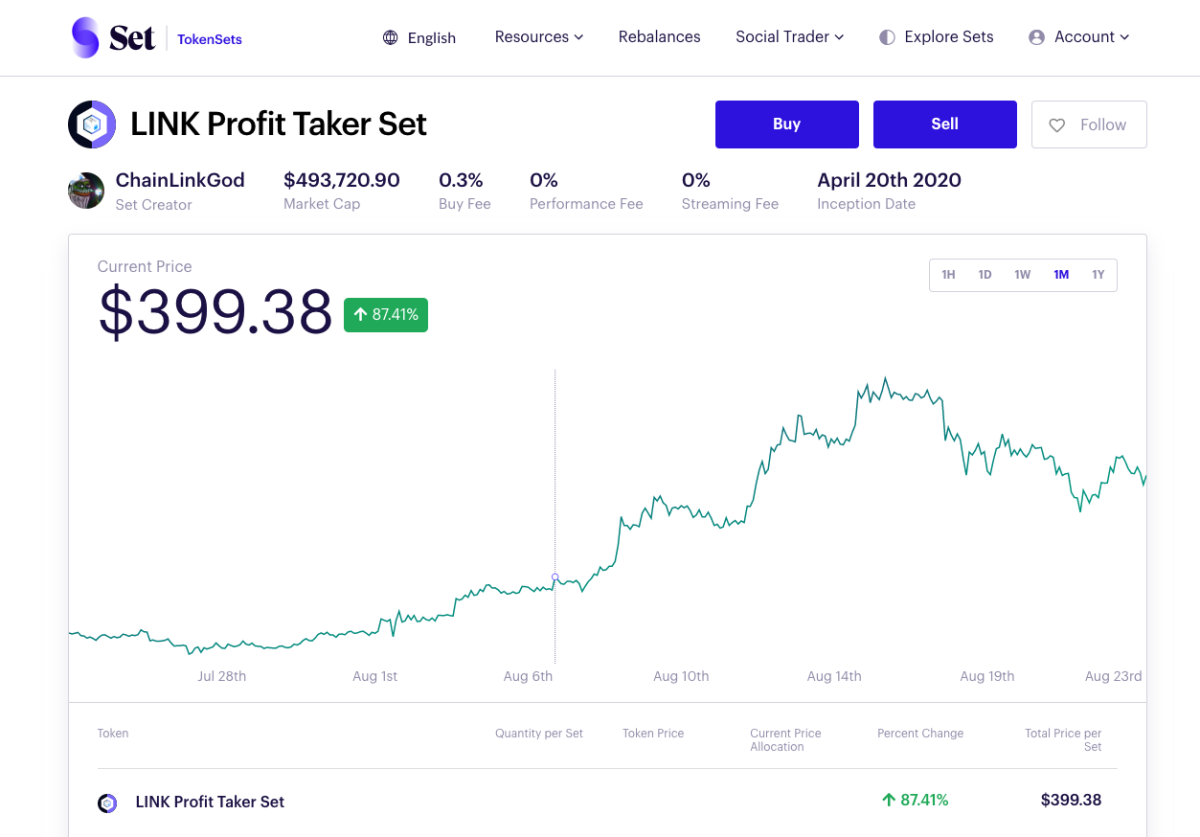Open the TokenSets home link

209,39
